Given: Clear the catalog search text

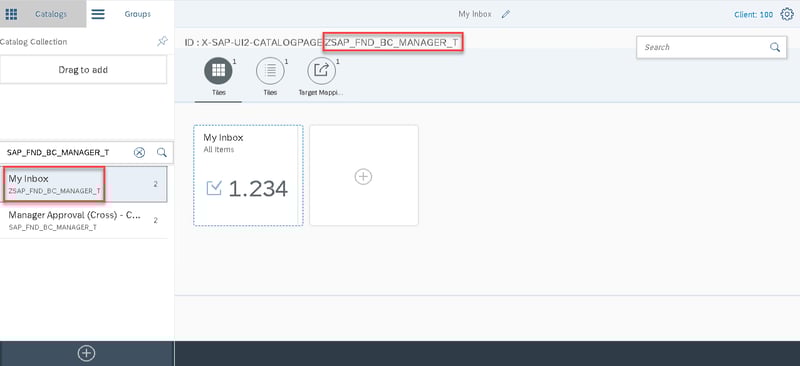Looking at the screenshot, I should click(x=139, y=152).
